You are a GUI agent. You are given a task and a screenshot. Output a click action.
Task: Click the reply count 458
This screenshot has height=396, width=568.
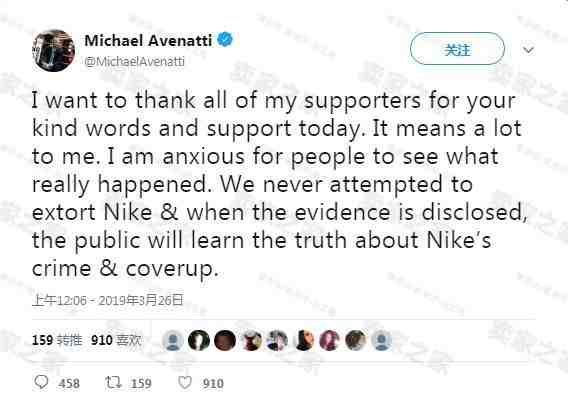tap(69, 383)
